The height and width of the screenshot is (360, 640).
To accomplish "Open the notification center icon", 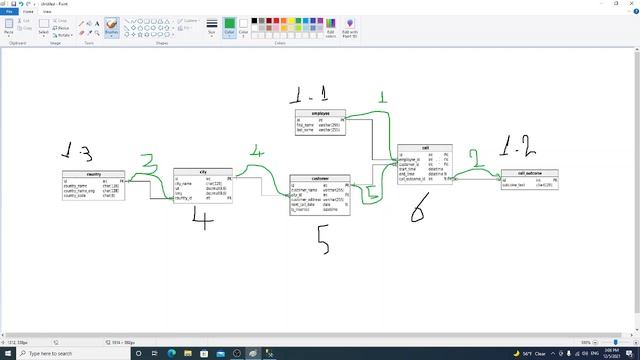I will [629, 353].
